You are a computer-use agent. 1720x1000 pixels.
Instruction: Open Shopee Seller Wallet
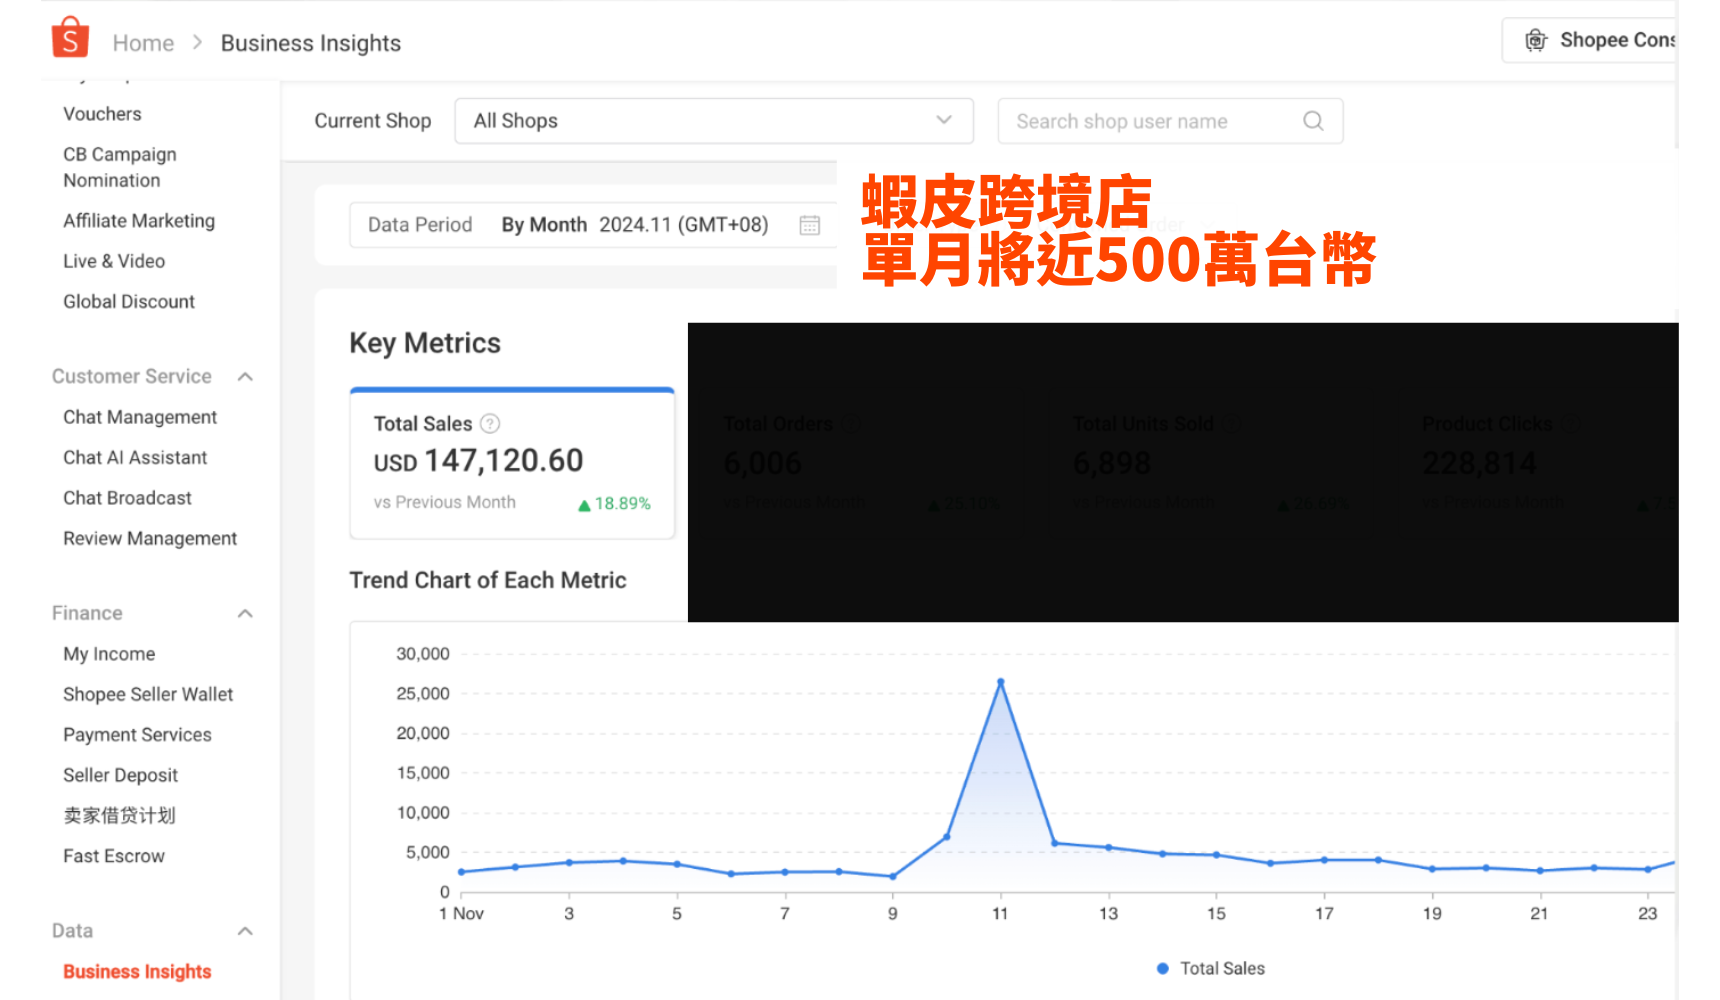point(148,694)
